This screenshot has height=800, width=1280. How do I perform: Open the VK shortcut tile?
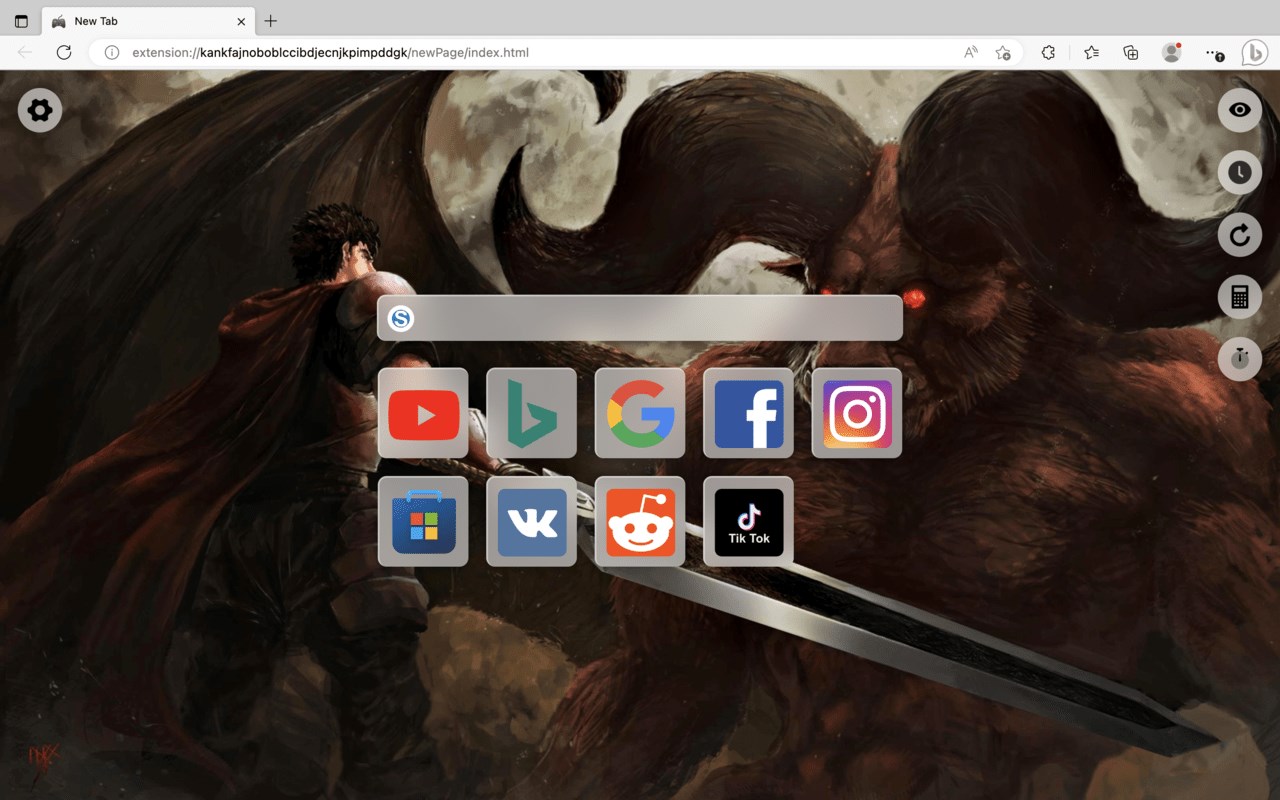[531, 521]
